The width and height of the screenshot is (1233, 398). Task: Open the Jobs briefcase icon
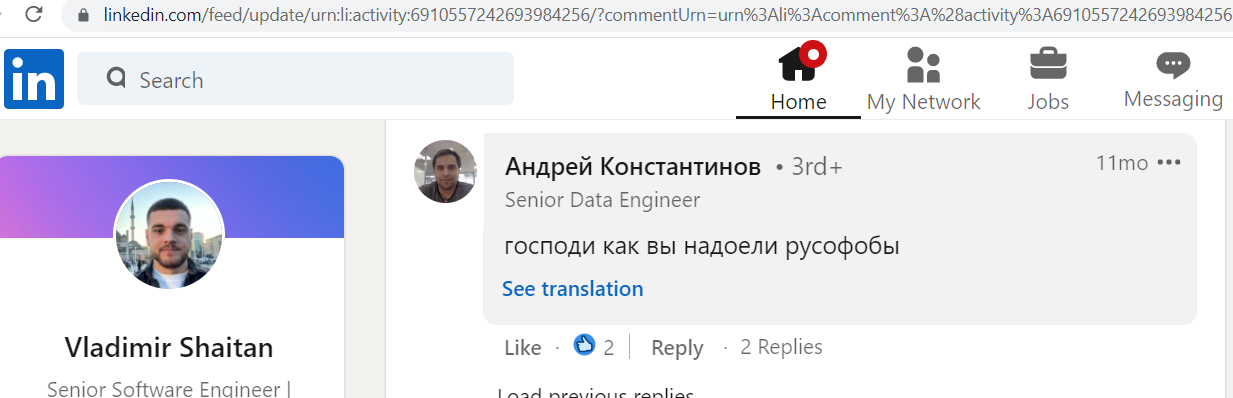(1048, 65)
